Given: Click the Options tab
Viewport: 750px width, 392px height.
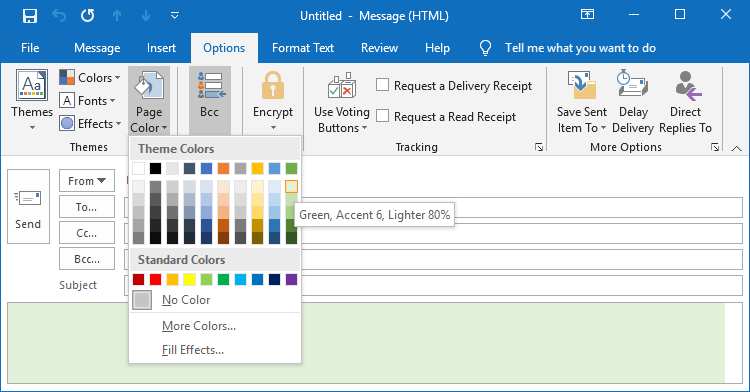Looking at the screenshot, I should click(224, 48).
